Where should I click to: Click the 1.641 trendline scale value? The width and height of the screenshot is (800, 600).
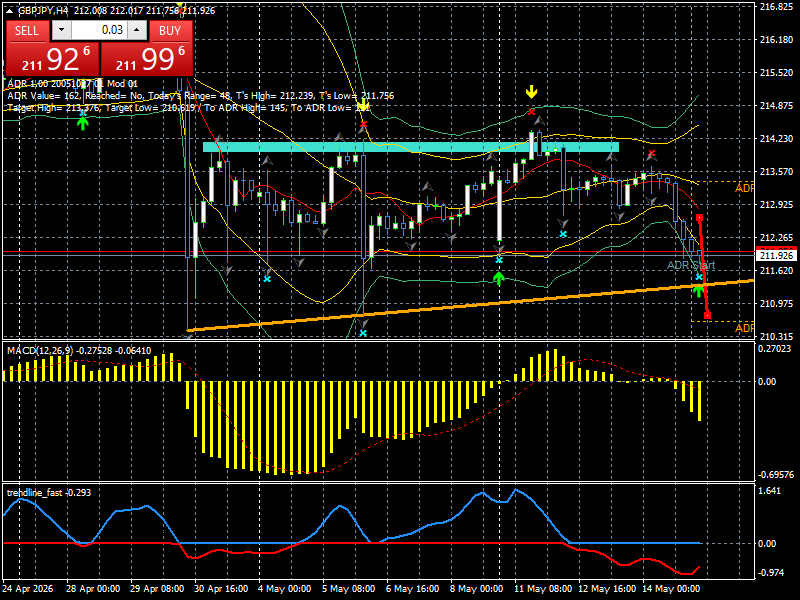point(770,491)
